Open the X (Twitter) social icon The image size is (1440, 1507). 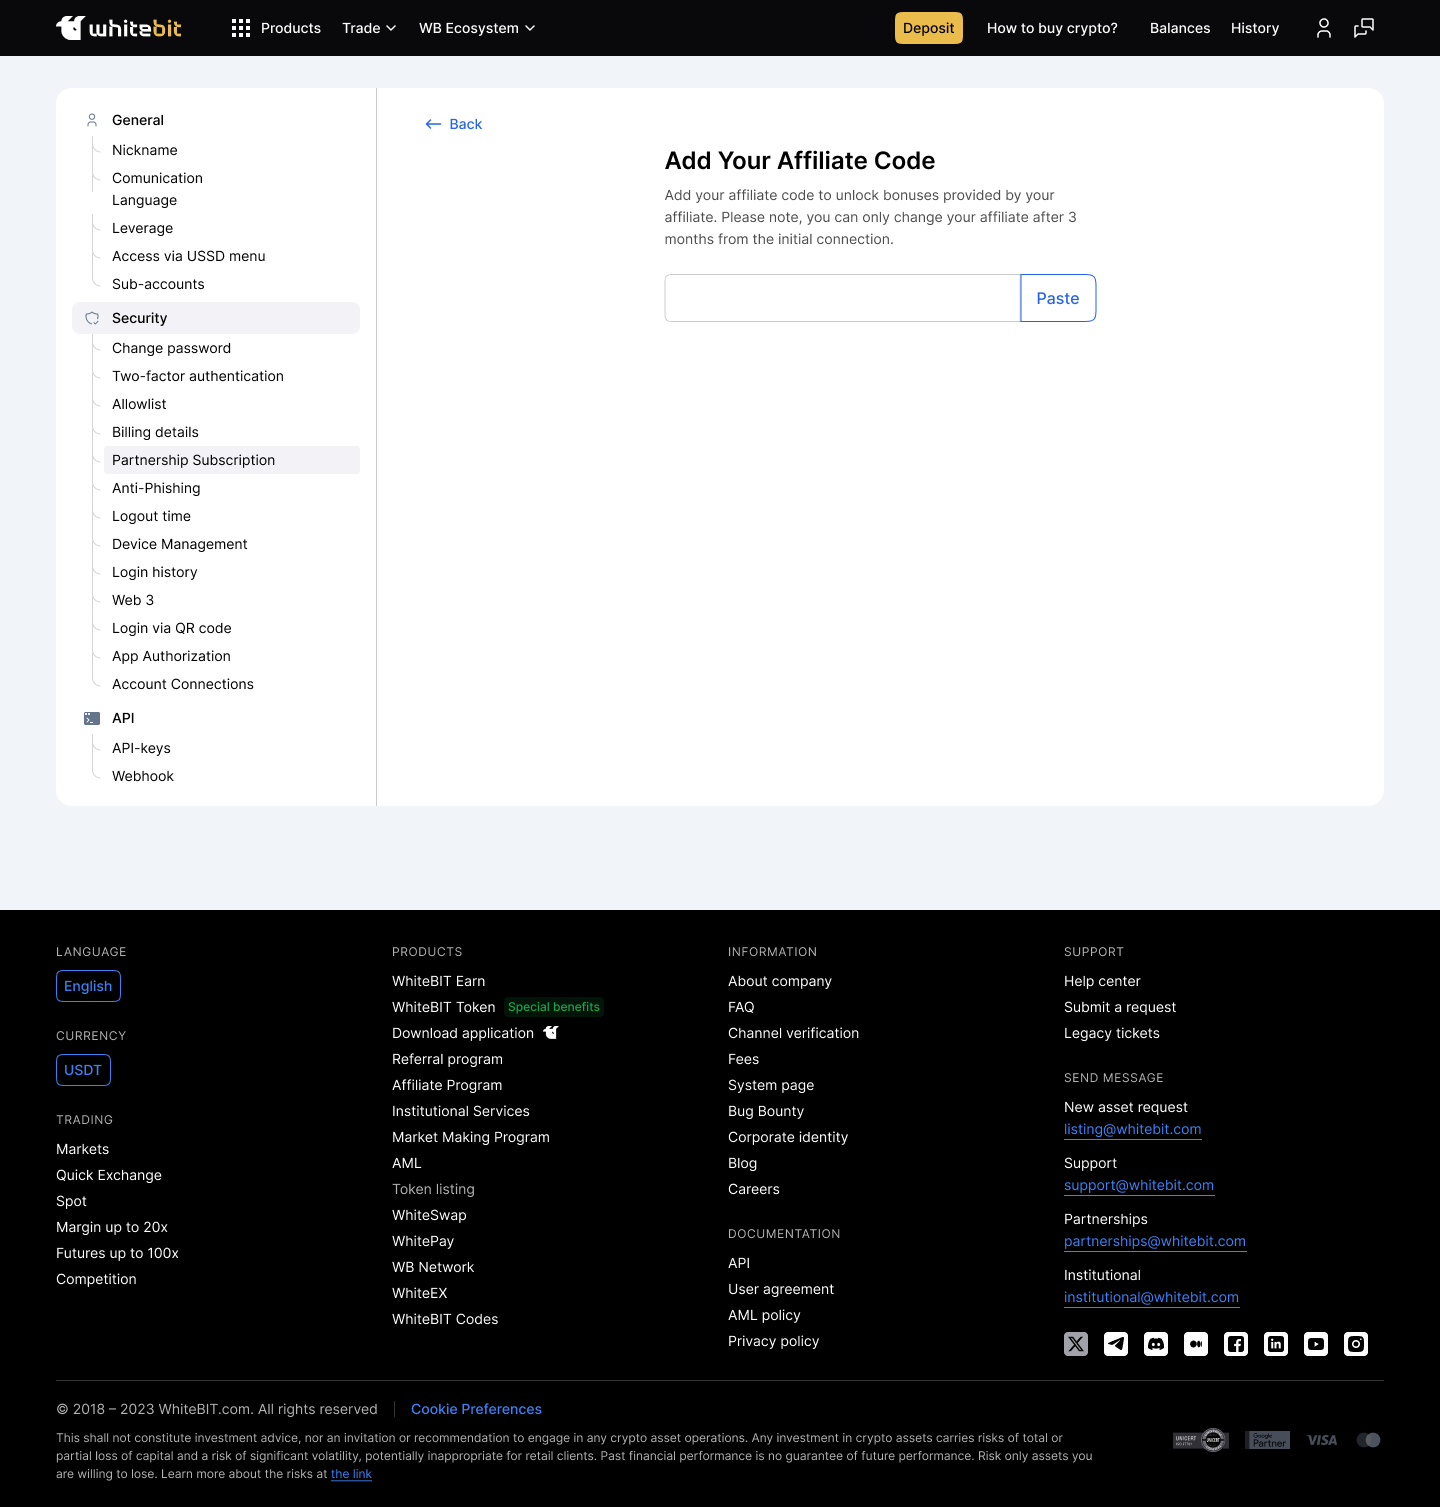tap(1075, 1344)
